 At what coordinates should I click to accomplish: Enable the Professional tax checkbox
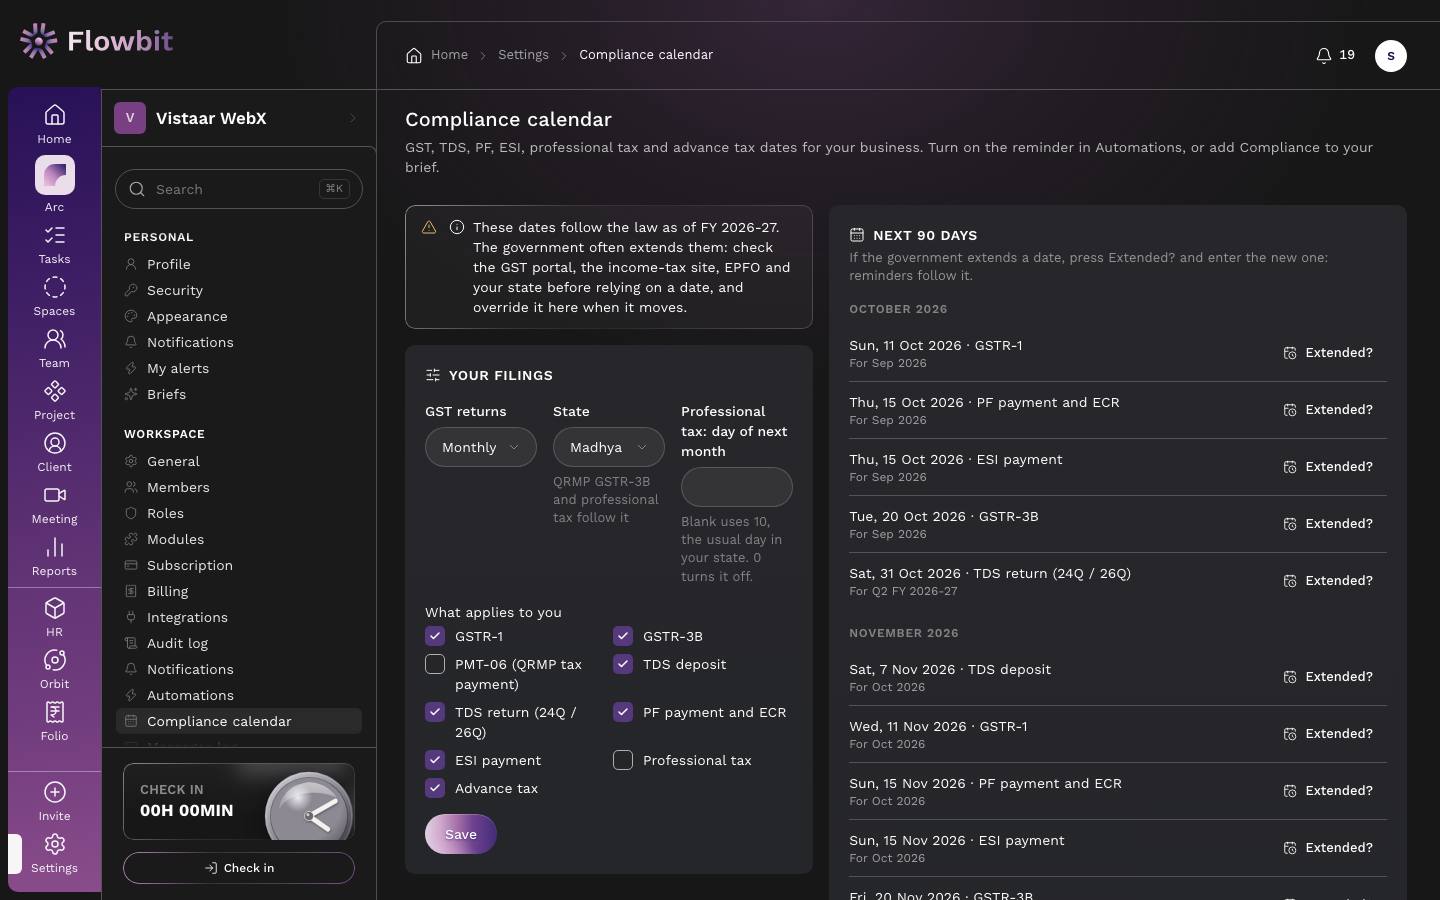[623, 760]
